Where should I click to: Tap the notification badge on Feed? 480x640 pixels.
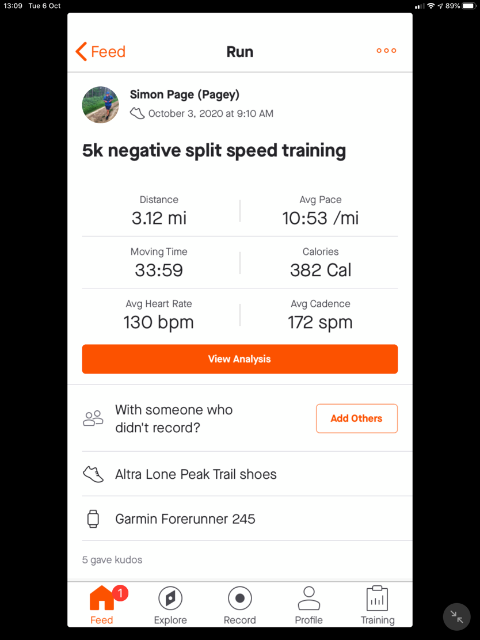pos(120,593)
